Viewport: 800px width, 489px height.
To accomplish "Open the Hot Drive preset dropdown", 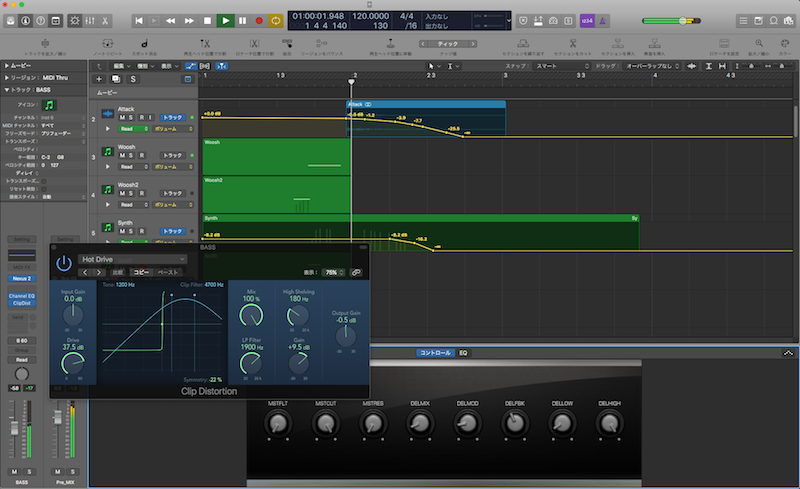I will pyautogui.click(x=133, y=259).
